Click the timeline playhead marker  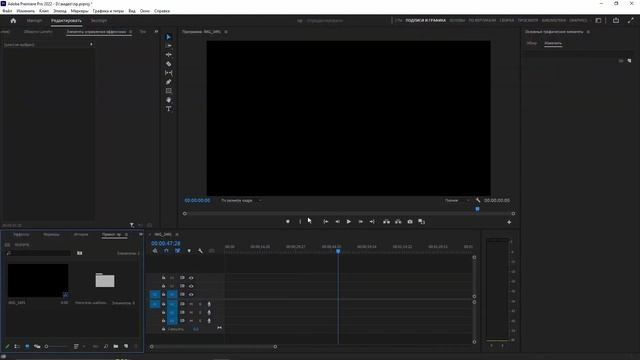(x=338, y=251)
